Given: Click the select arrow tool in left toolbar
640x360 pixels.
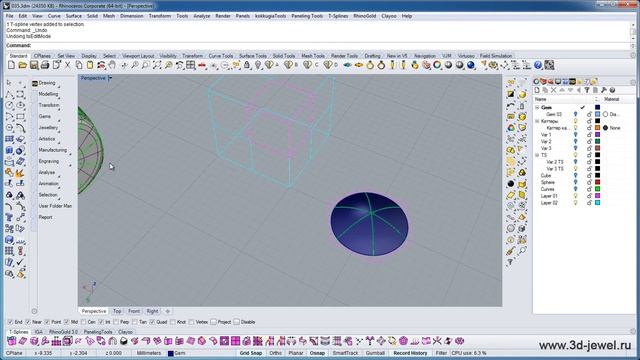Looking at the screenshot, I should pos(9,83).
